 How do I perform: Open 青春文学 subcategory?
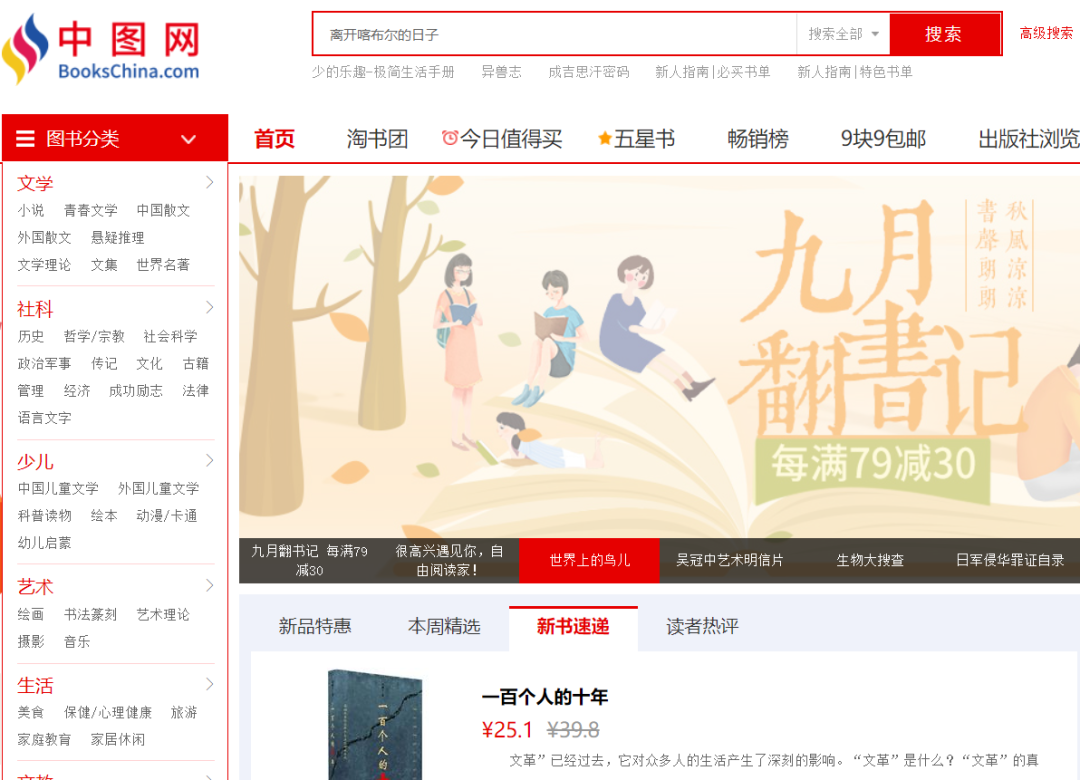(x=90, y=210)
